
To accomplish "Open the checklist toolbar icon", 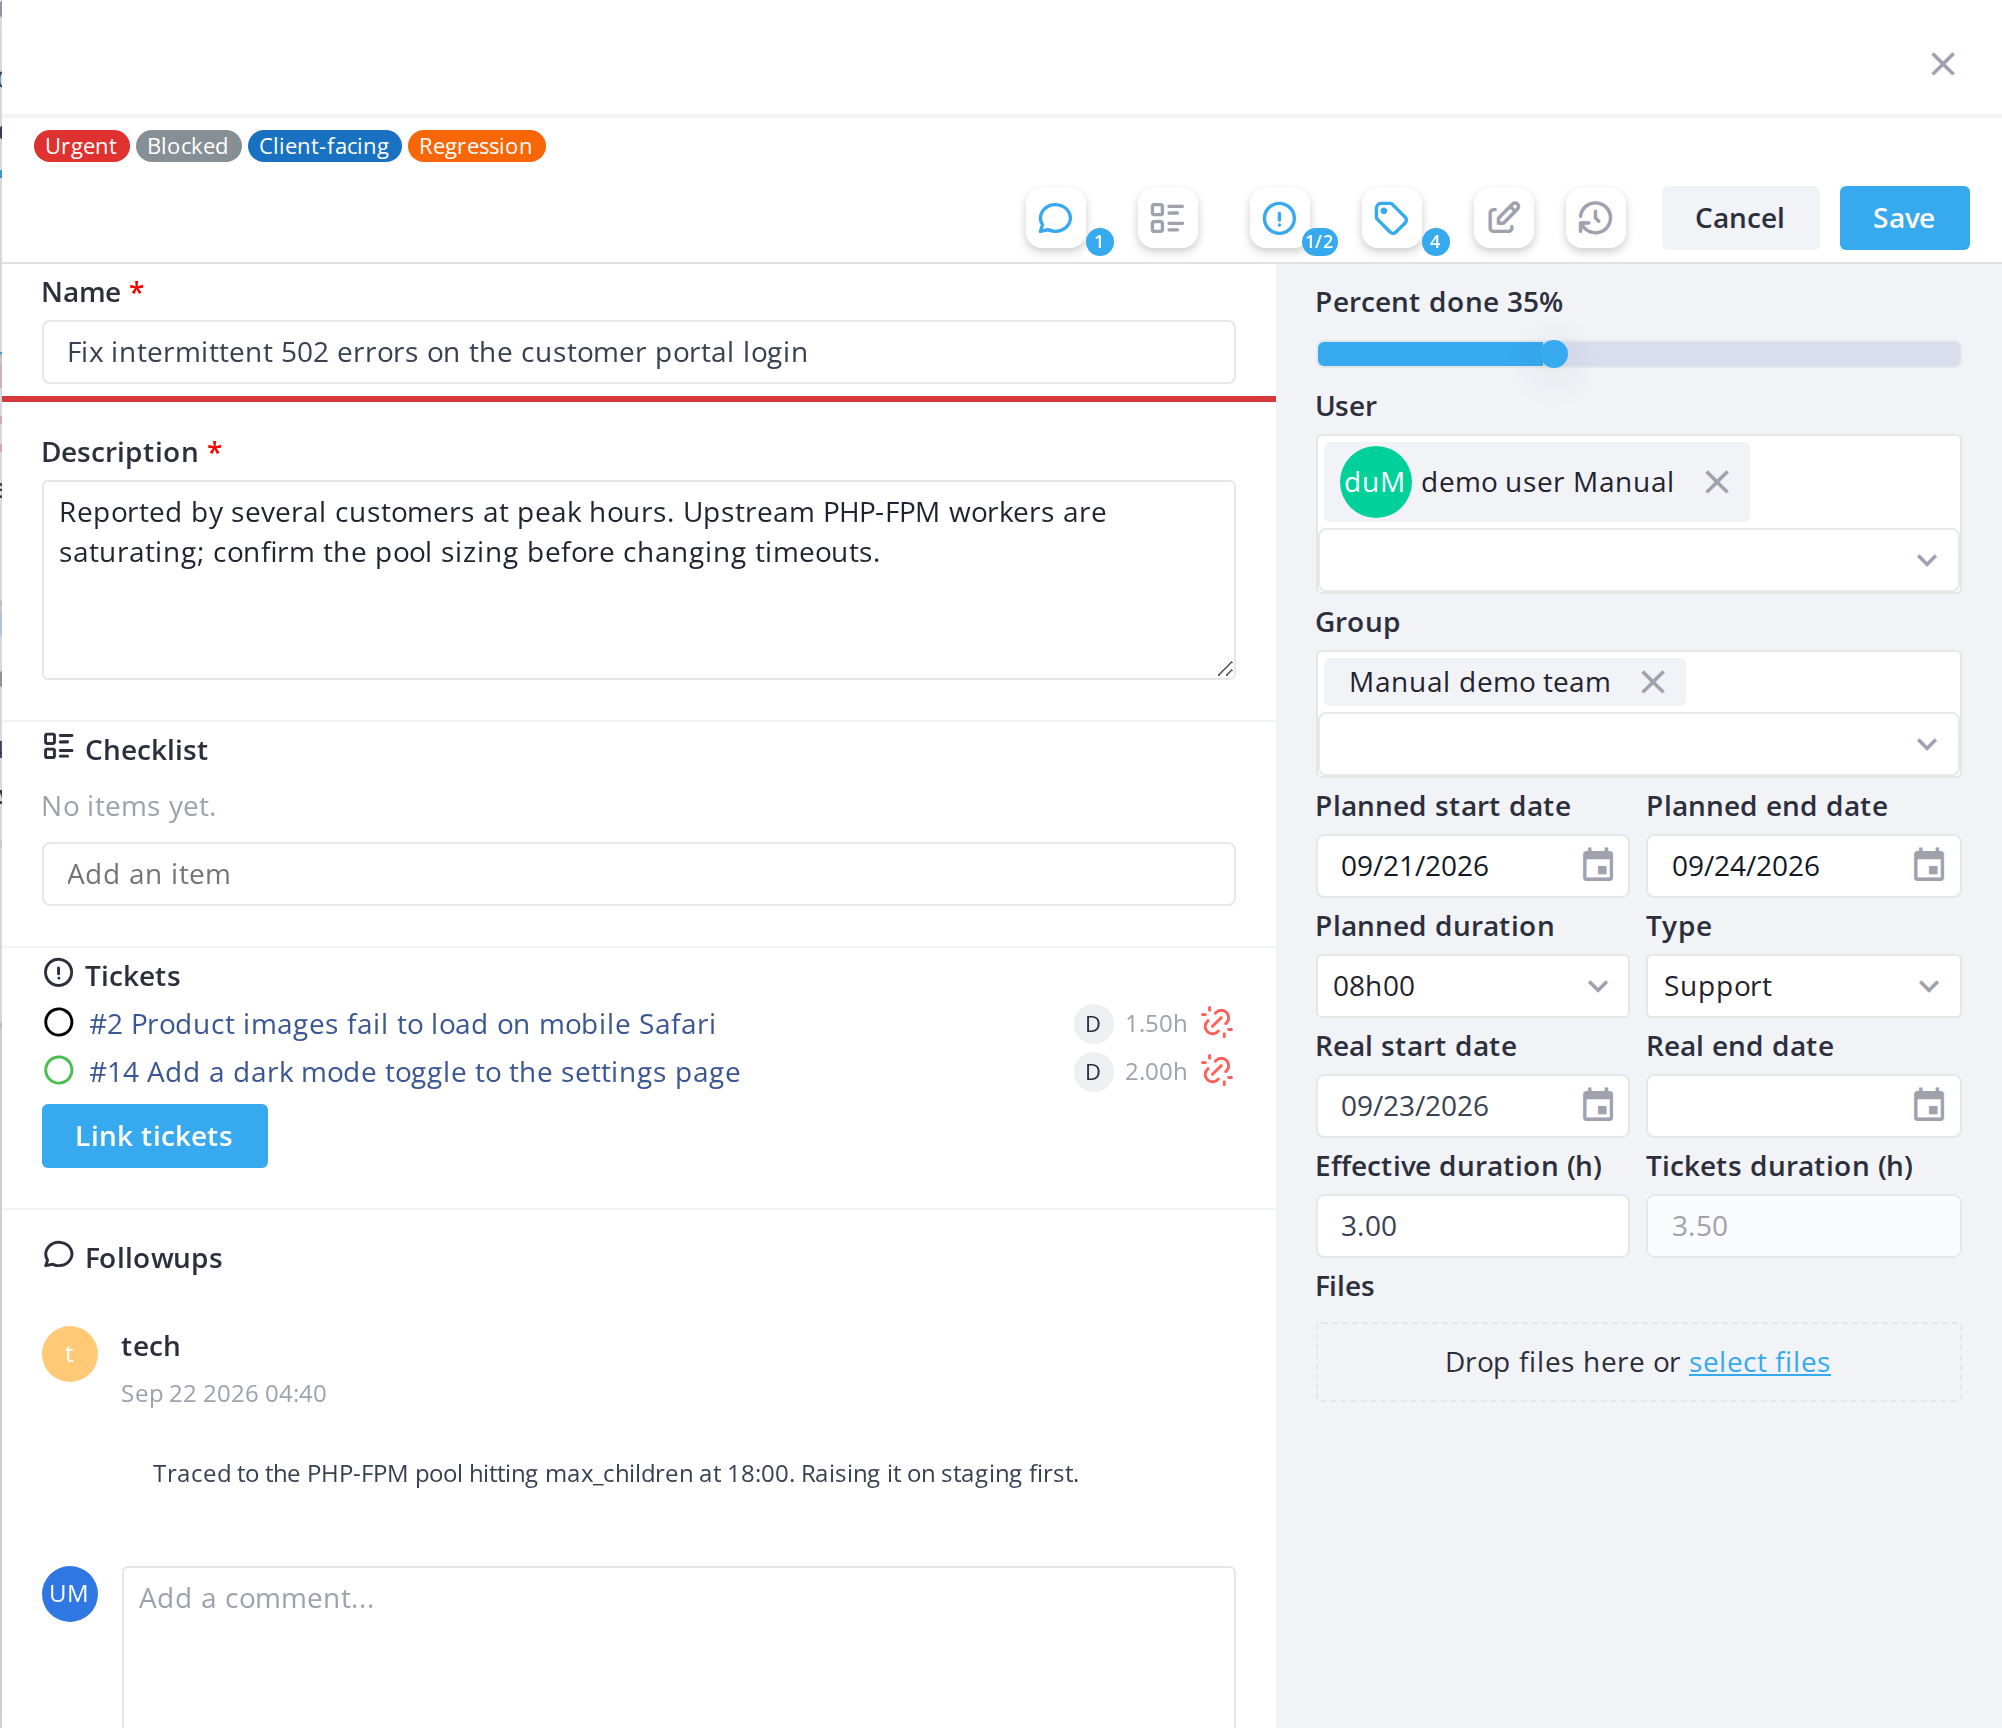I will [1167, 218].
